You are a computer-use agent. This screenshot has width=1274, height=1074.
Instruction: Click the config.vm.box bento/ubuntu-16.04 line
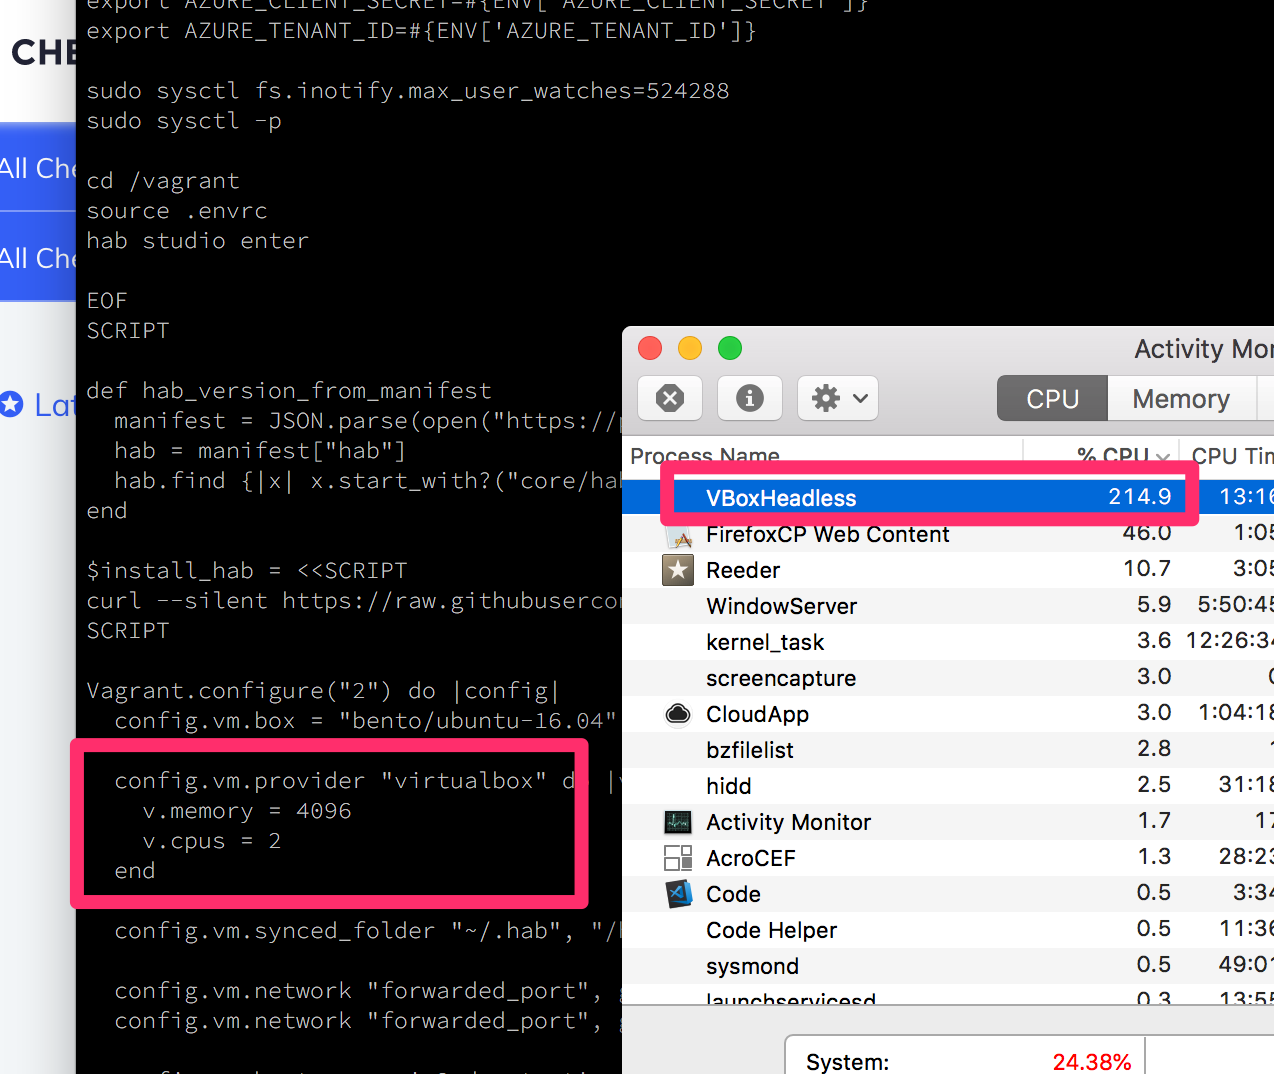click(x=365, y=721)
